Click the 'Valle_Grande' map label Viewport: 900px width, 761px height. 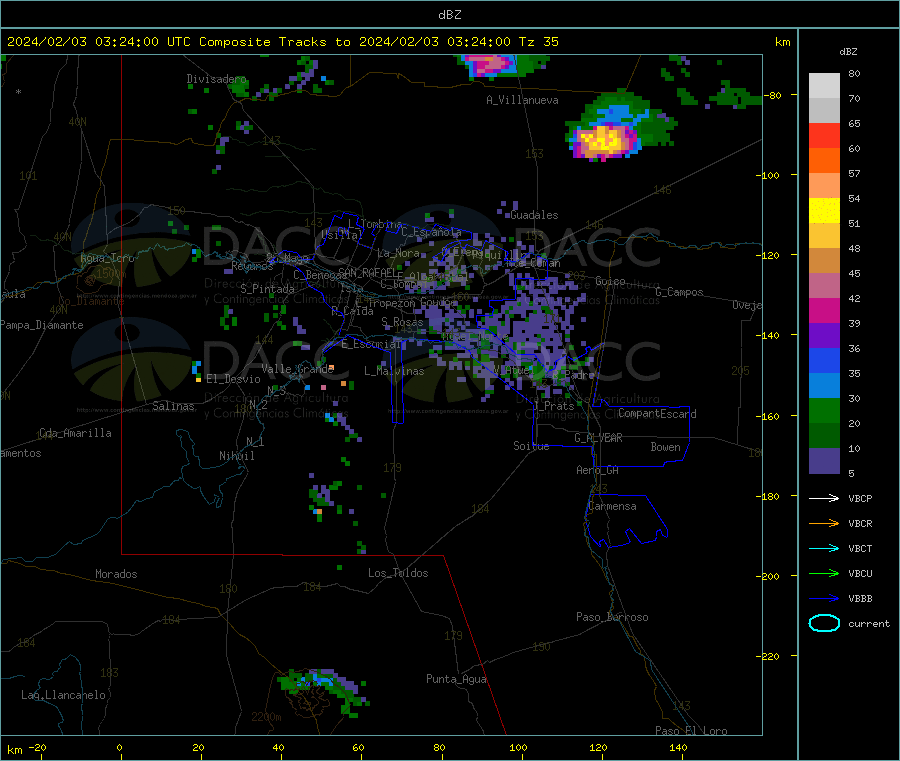[297, 369]
